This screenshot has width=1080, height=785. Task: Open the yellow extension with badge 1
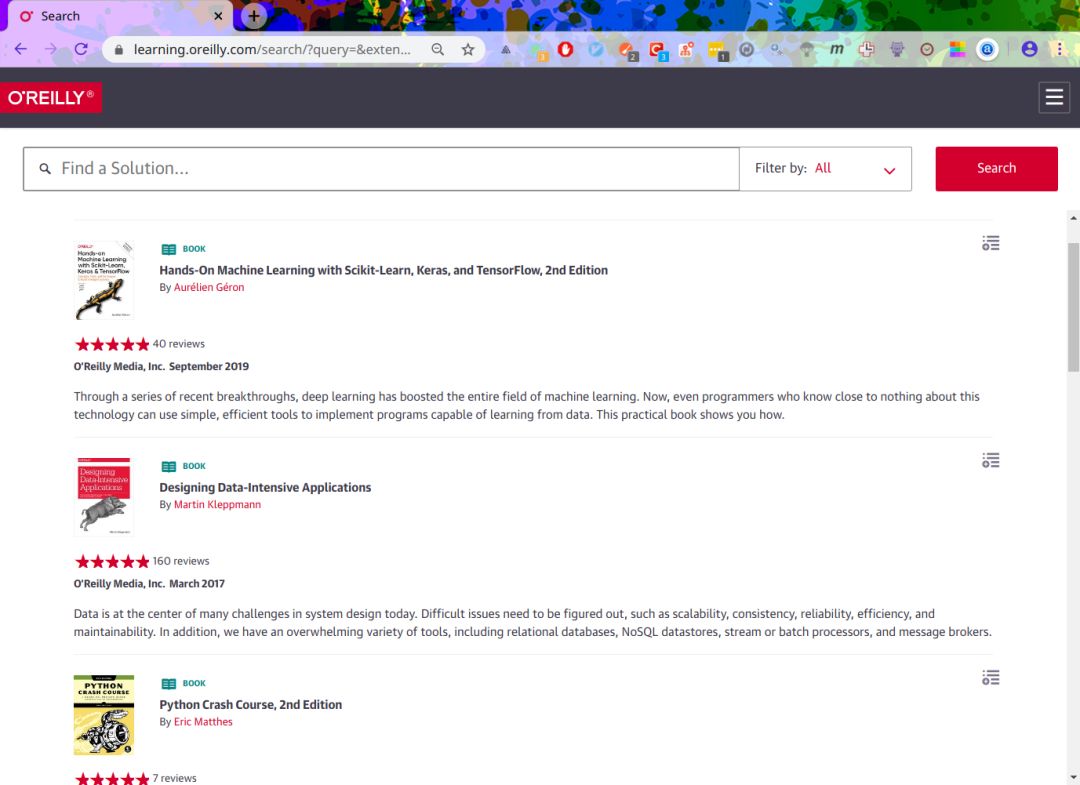pos(717,51)
